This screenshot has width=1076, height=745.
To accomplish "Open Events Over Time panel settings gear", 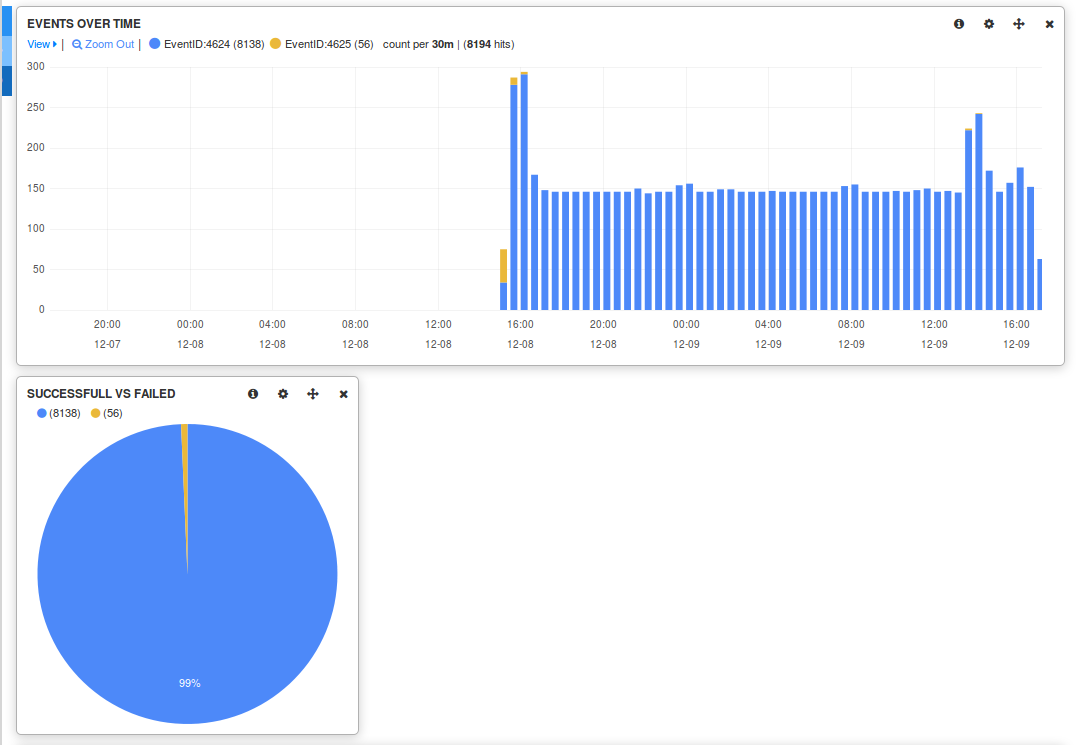I will (x=989, y=24).
